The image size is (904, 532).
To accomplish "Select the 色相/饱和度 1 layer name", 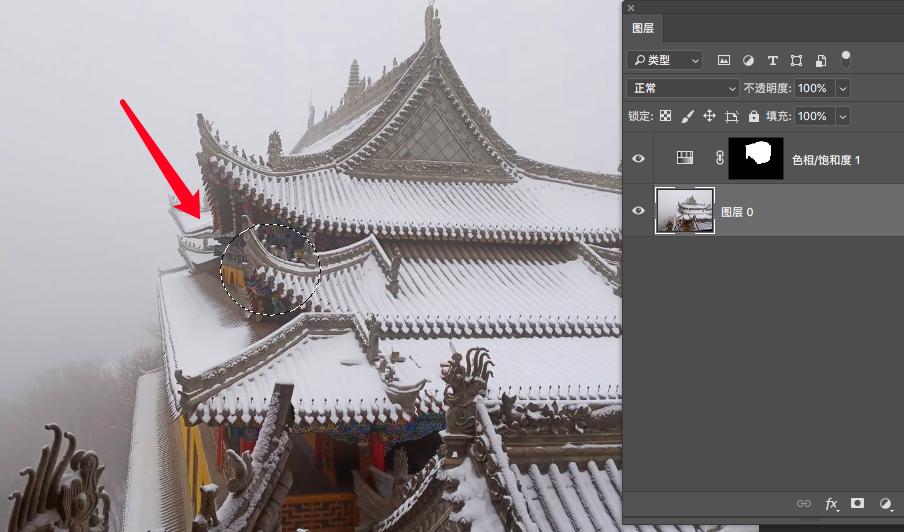I will (826, 160).
